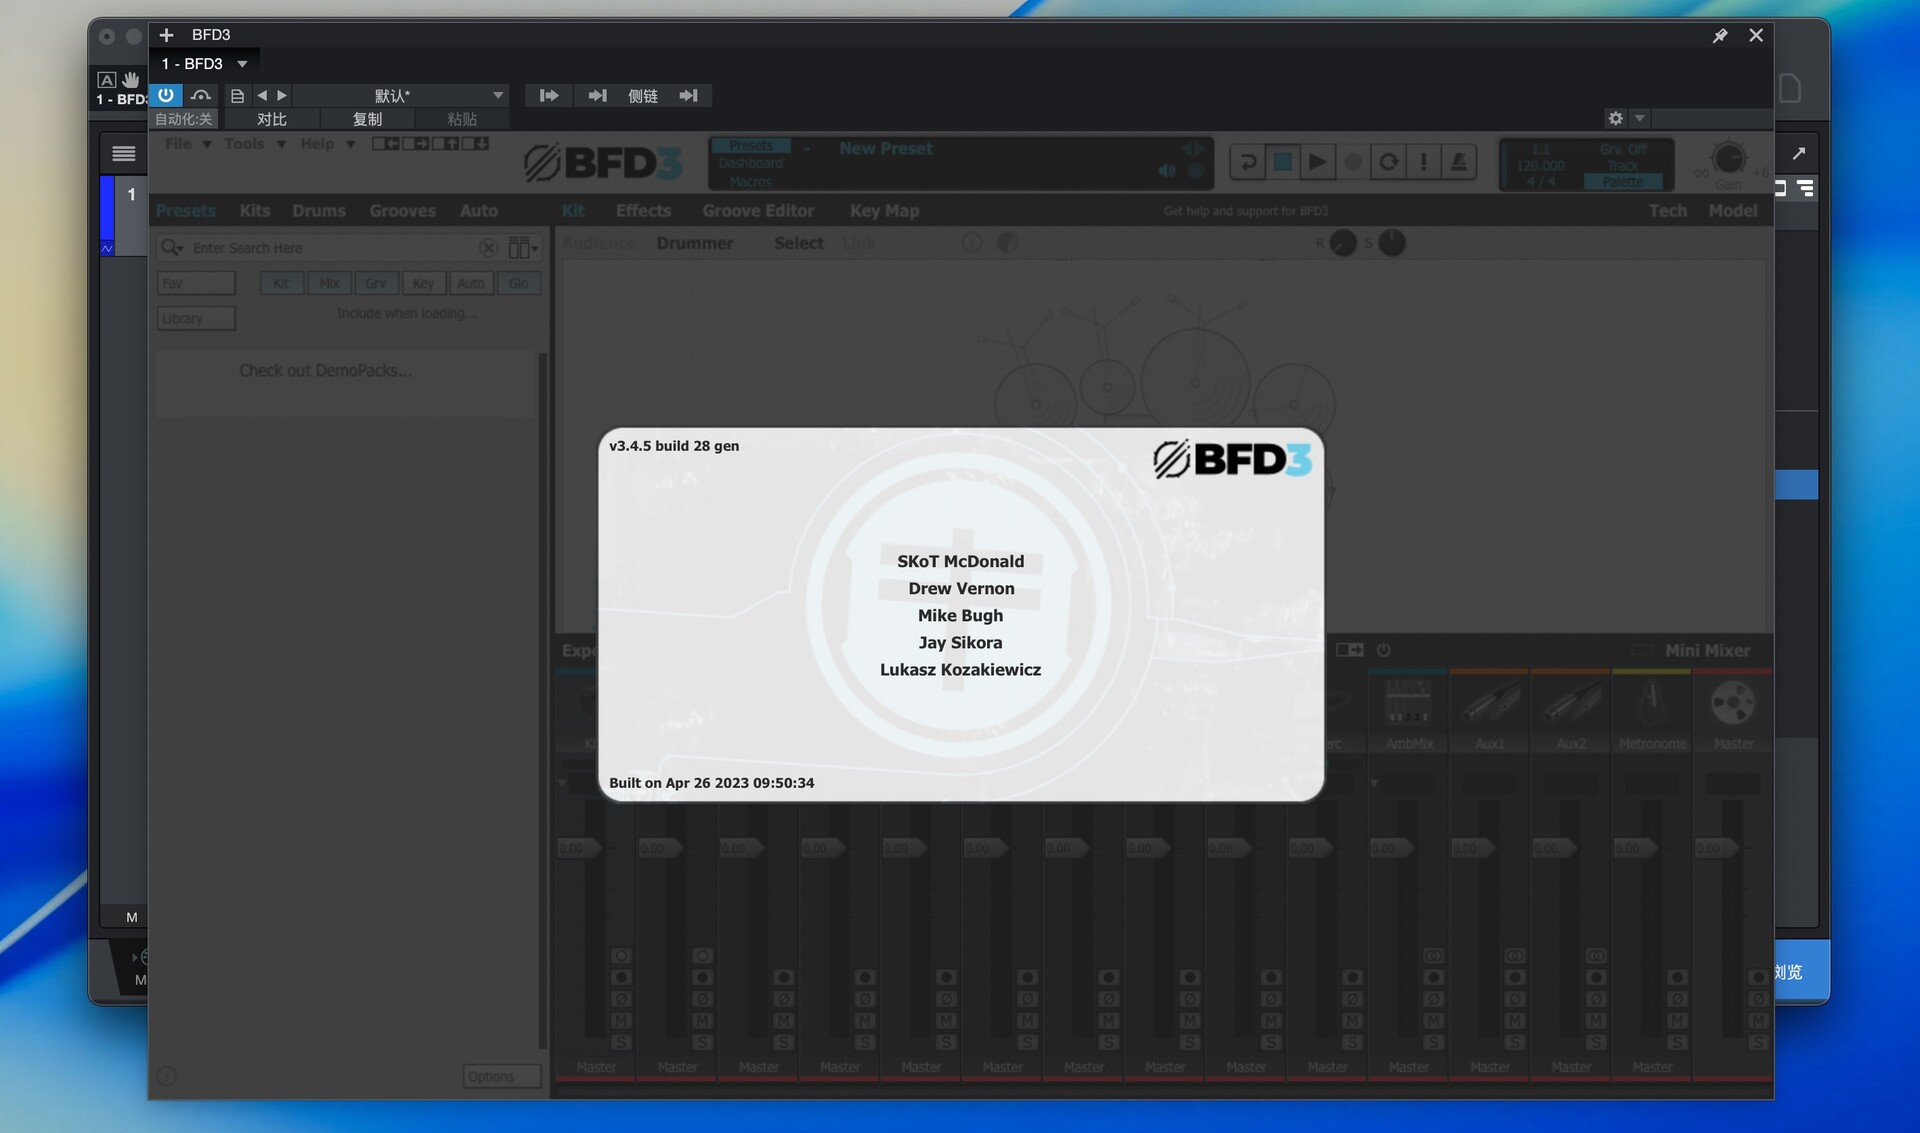Select Drummer kit view
1920x1133 pixels.
(695, 243)
